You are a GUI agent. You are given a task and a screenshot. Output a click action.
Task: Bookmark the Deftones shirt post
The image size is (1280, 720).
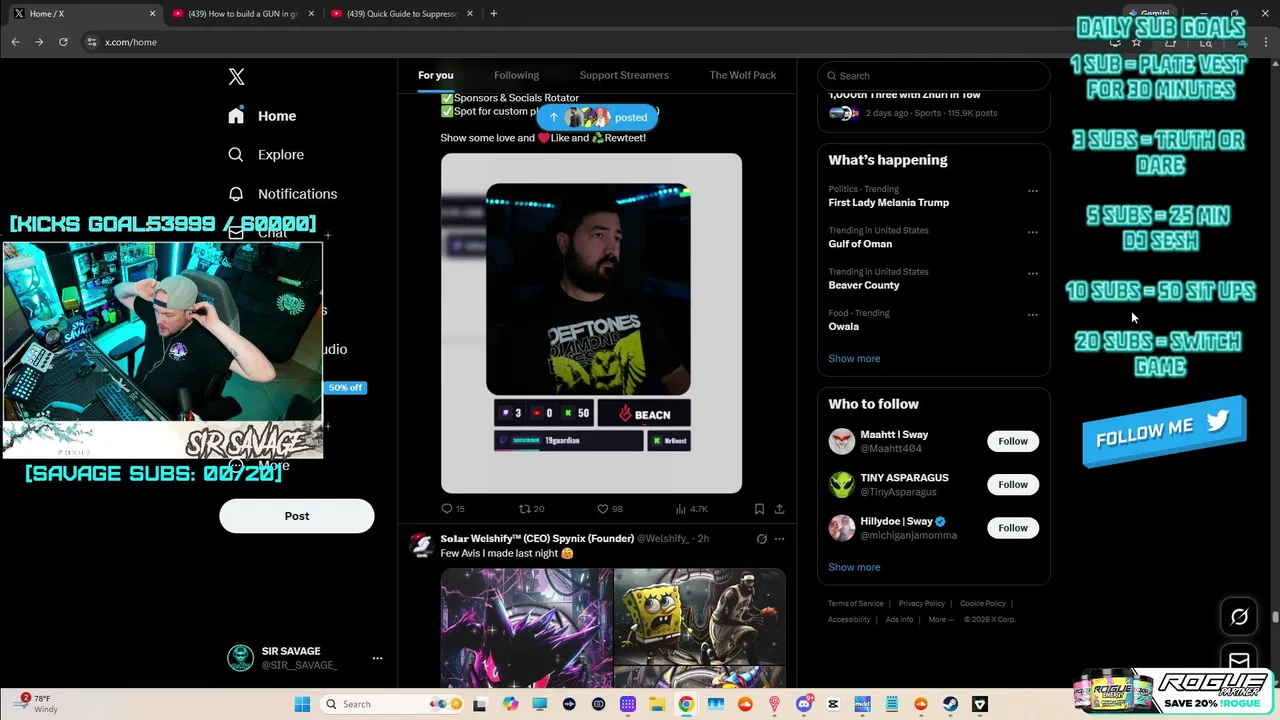[759, 509]
